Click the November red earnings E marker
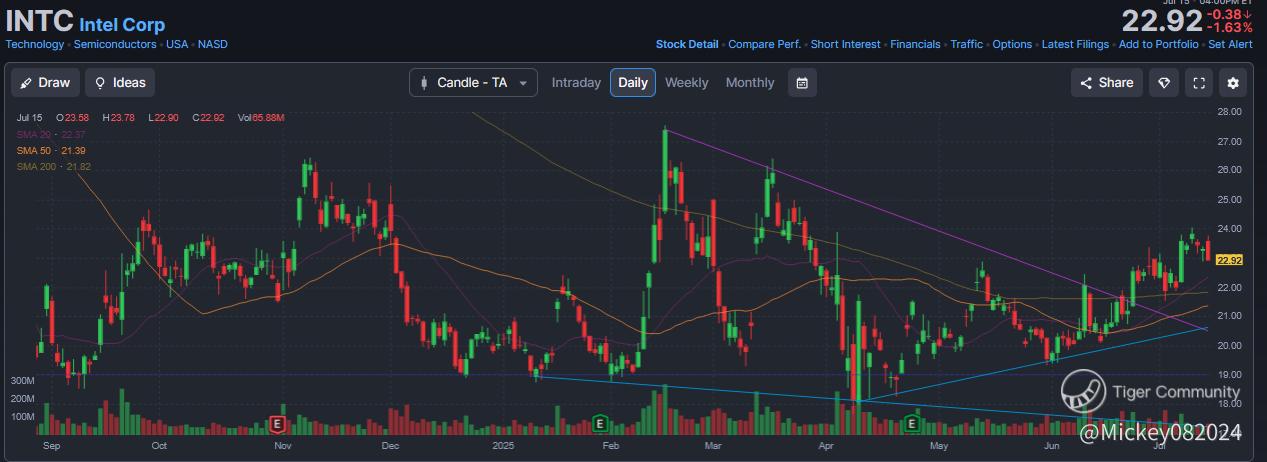 coord(280,424)
